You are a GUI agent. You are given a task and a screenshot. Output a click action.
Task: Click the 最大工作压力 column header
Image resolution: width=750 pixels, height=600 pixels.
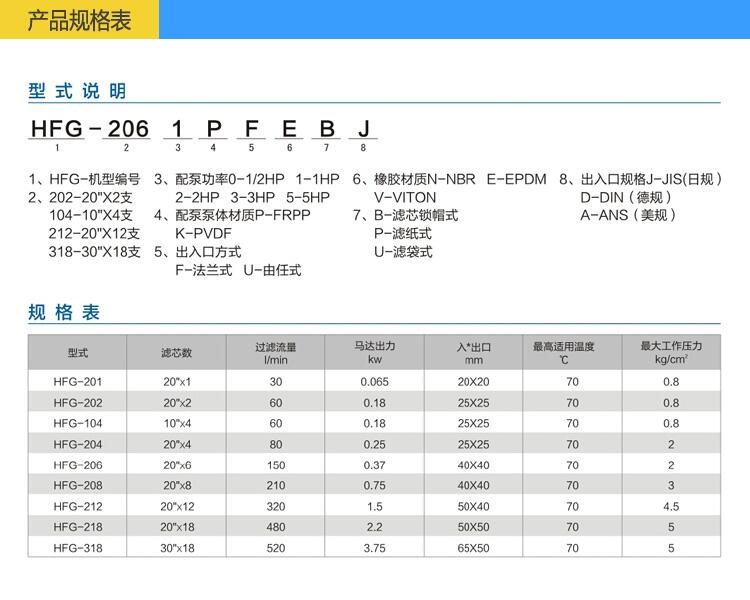tap(671, 353)
